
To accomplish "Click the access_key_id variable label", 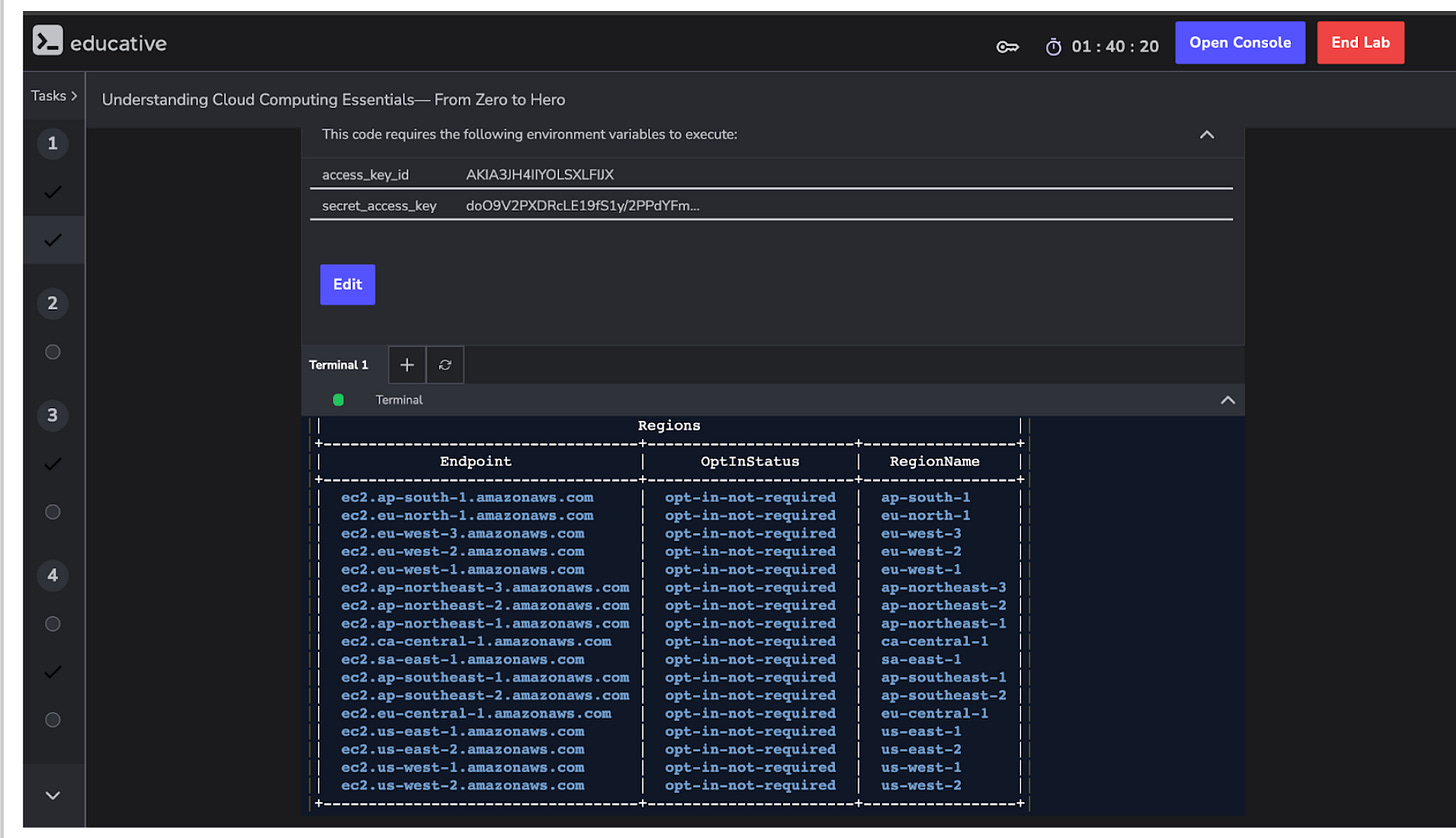I will pos(365,175).
